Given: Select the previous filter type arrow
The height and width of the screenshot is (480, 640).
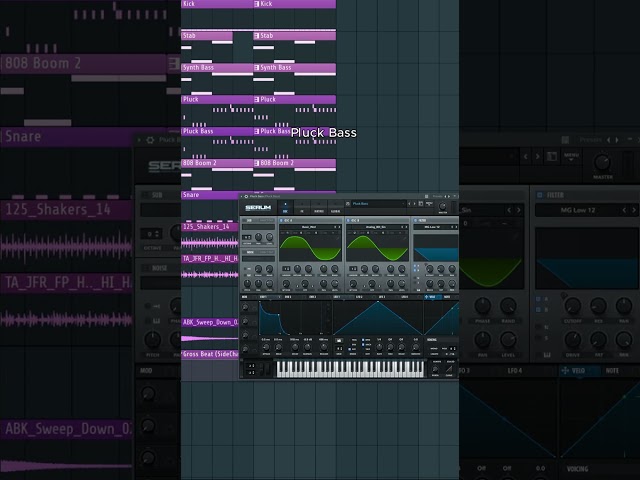Looking at the screenshot, I should 452,227.
